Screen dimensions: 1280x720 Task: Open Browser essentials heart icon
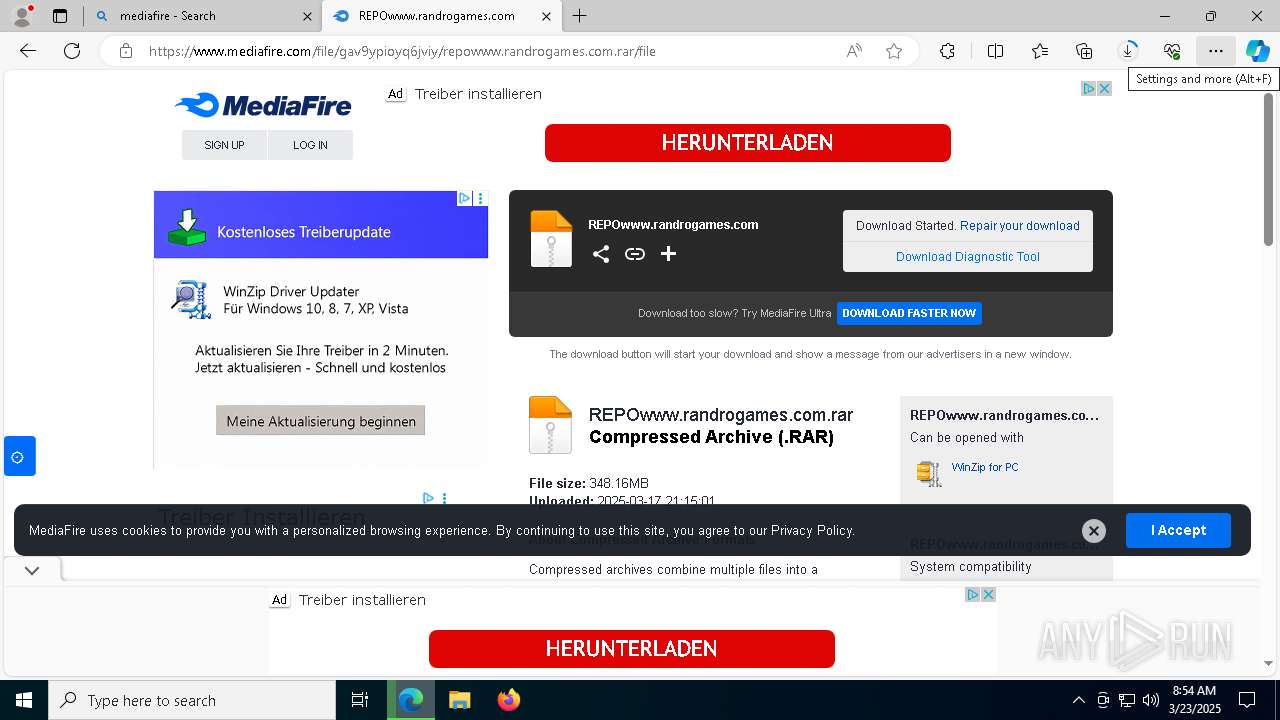1172,51
